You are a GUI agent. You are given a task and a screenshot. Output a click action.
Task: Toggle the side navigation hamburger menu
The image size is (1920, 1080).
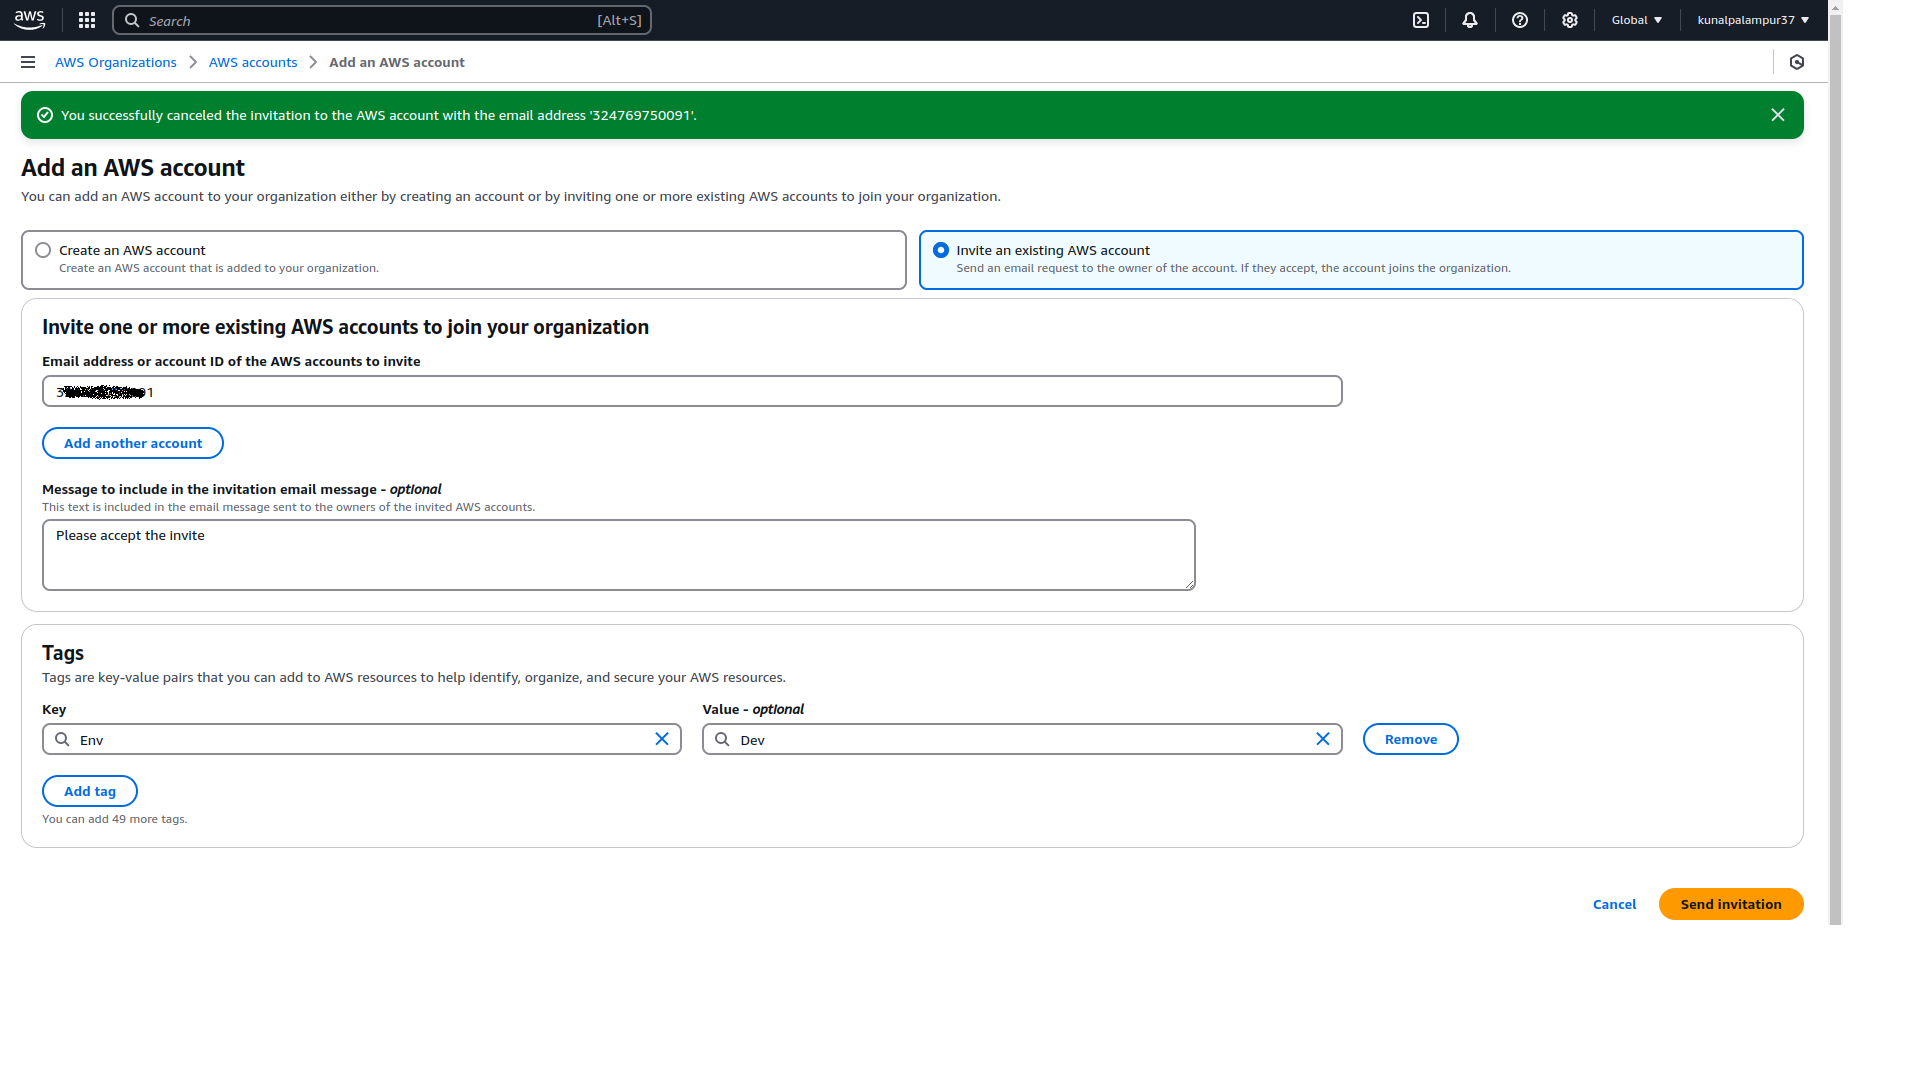(28, 62)
